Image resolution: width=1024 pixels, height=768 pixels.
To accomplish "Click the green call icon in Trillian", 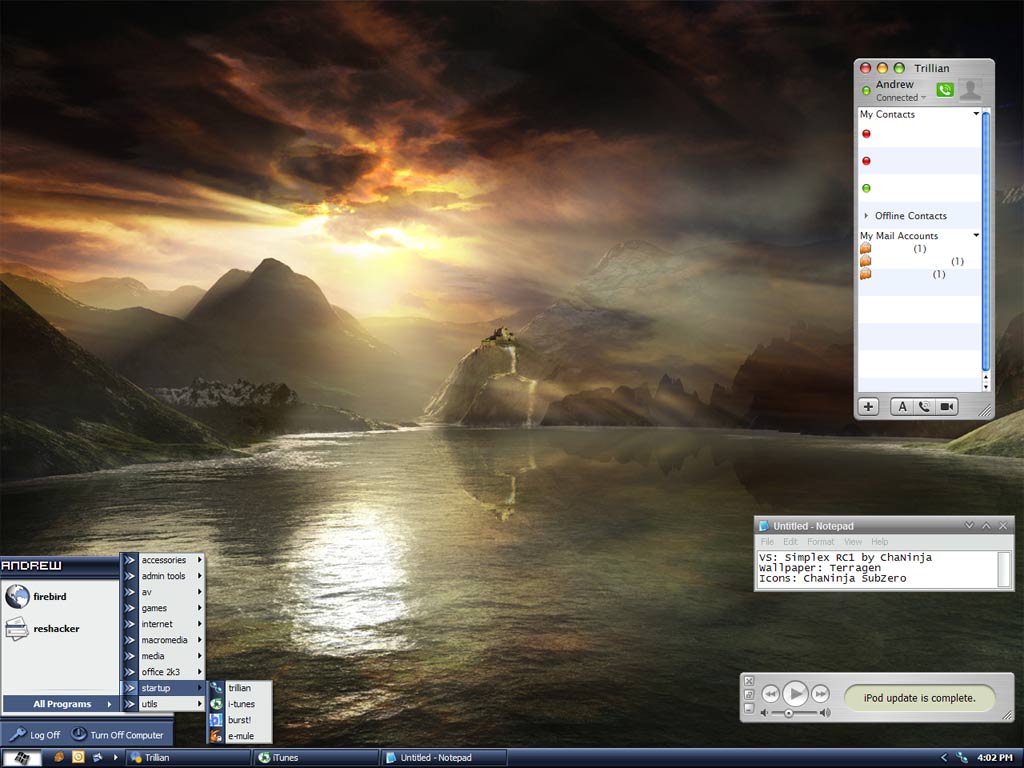I will pos(944,90).
